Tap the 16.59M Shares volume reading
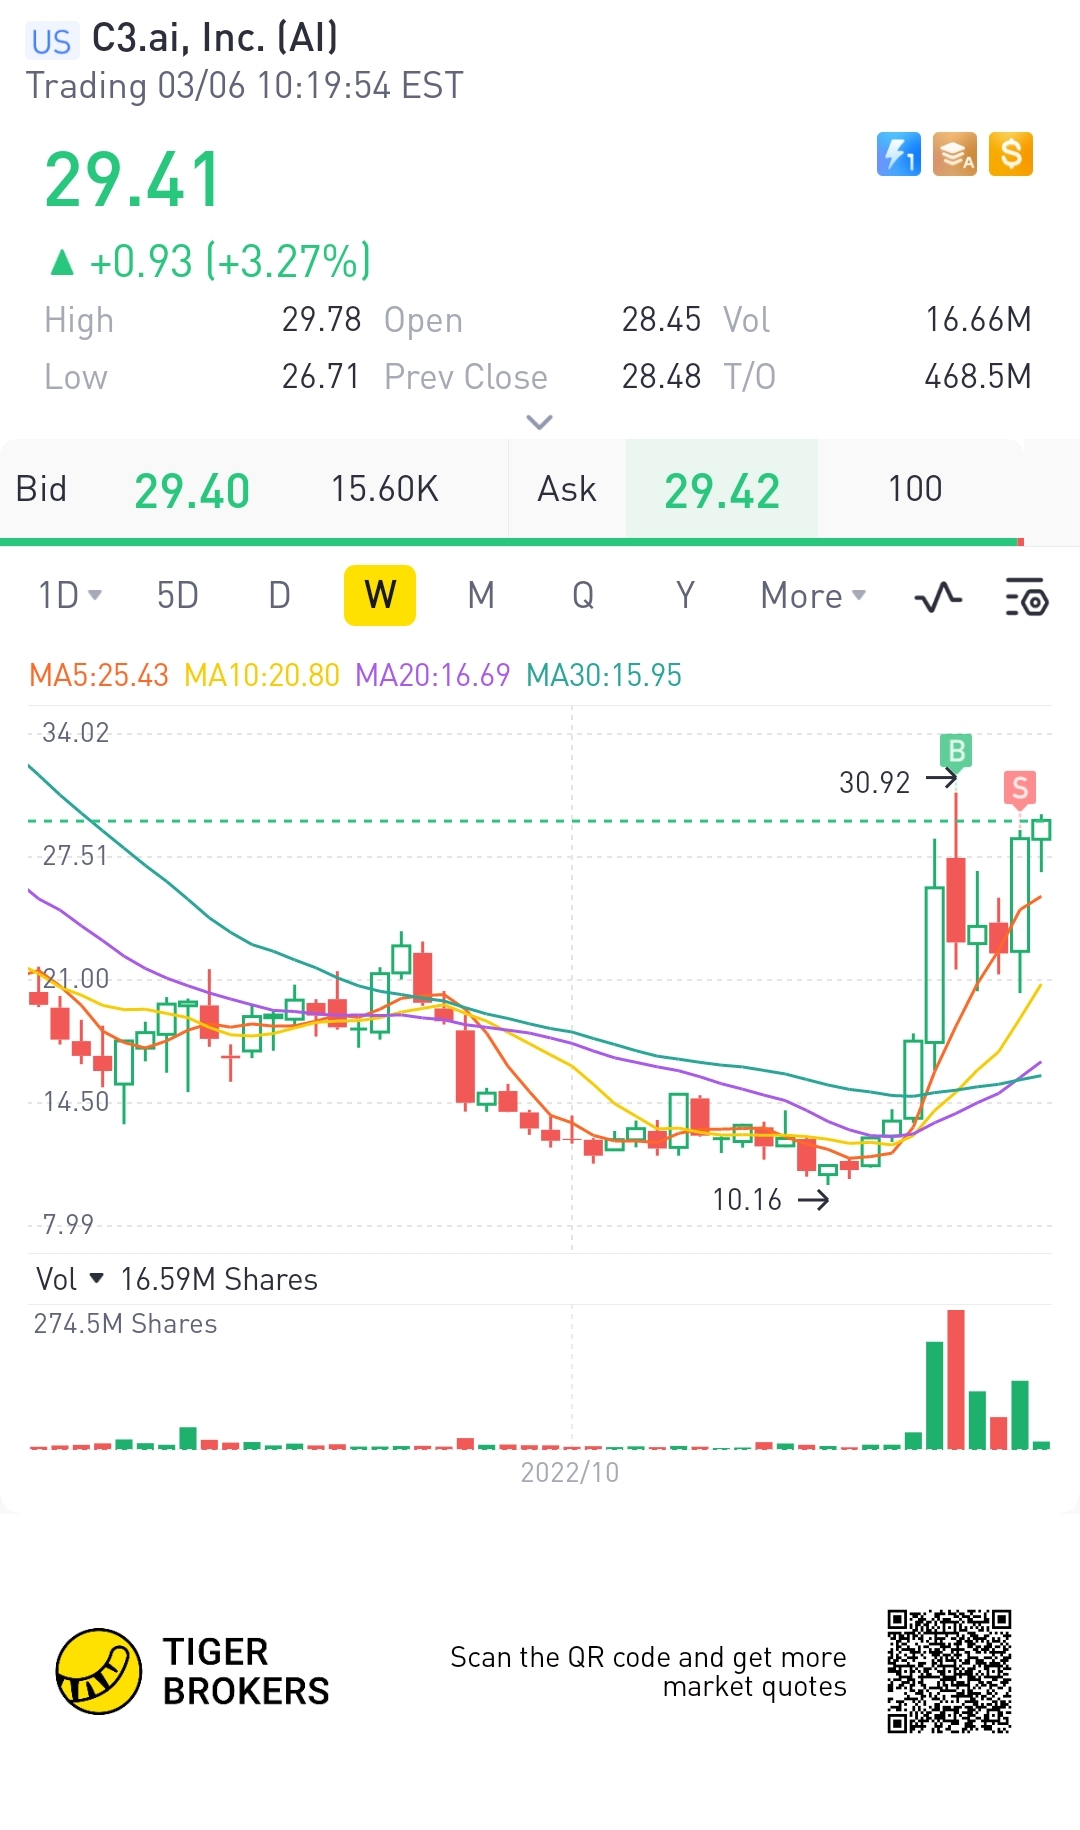This screenshot has height=1830, width=1080. pos(219,1279)
